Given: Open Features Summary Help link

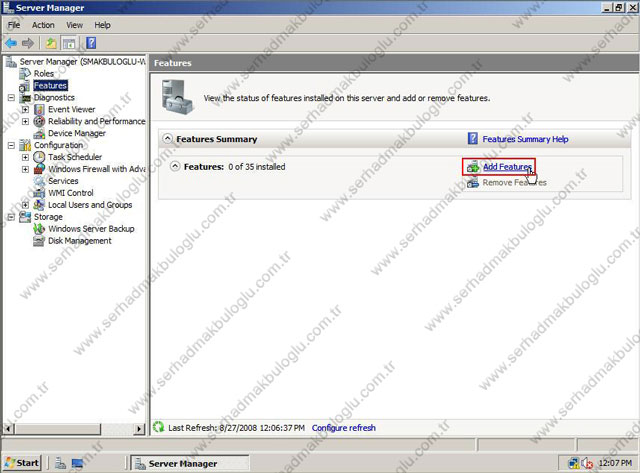Looking at the screenshot, I should pos(525,139).
